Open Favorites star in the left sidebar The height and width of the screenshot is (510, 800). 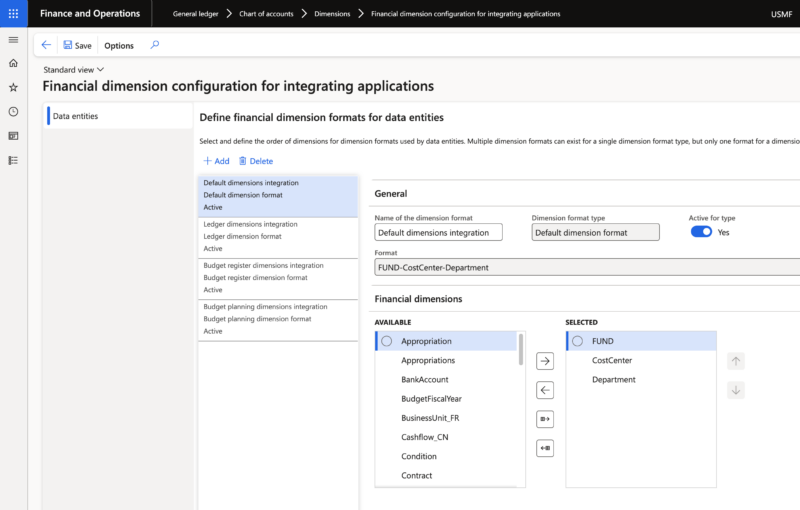(13, 87)
